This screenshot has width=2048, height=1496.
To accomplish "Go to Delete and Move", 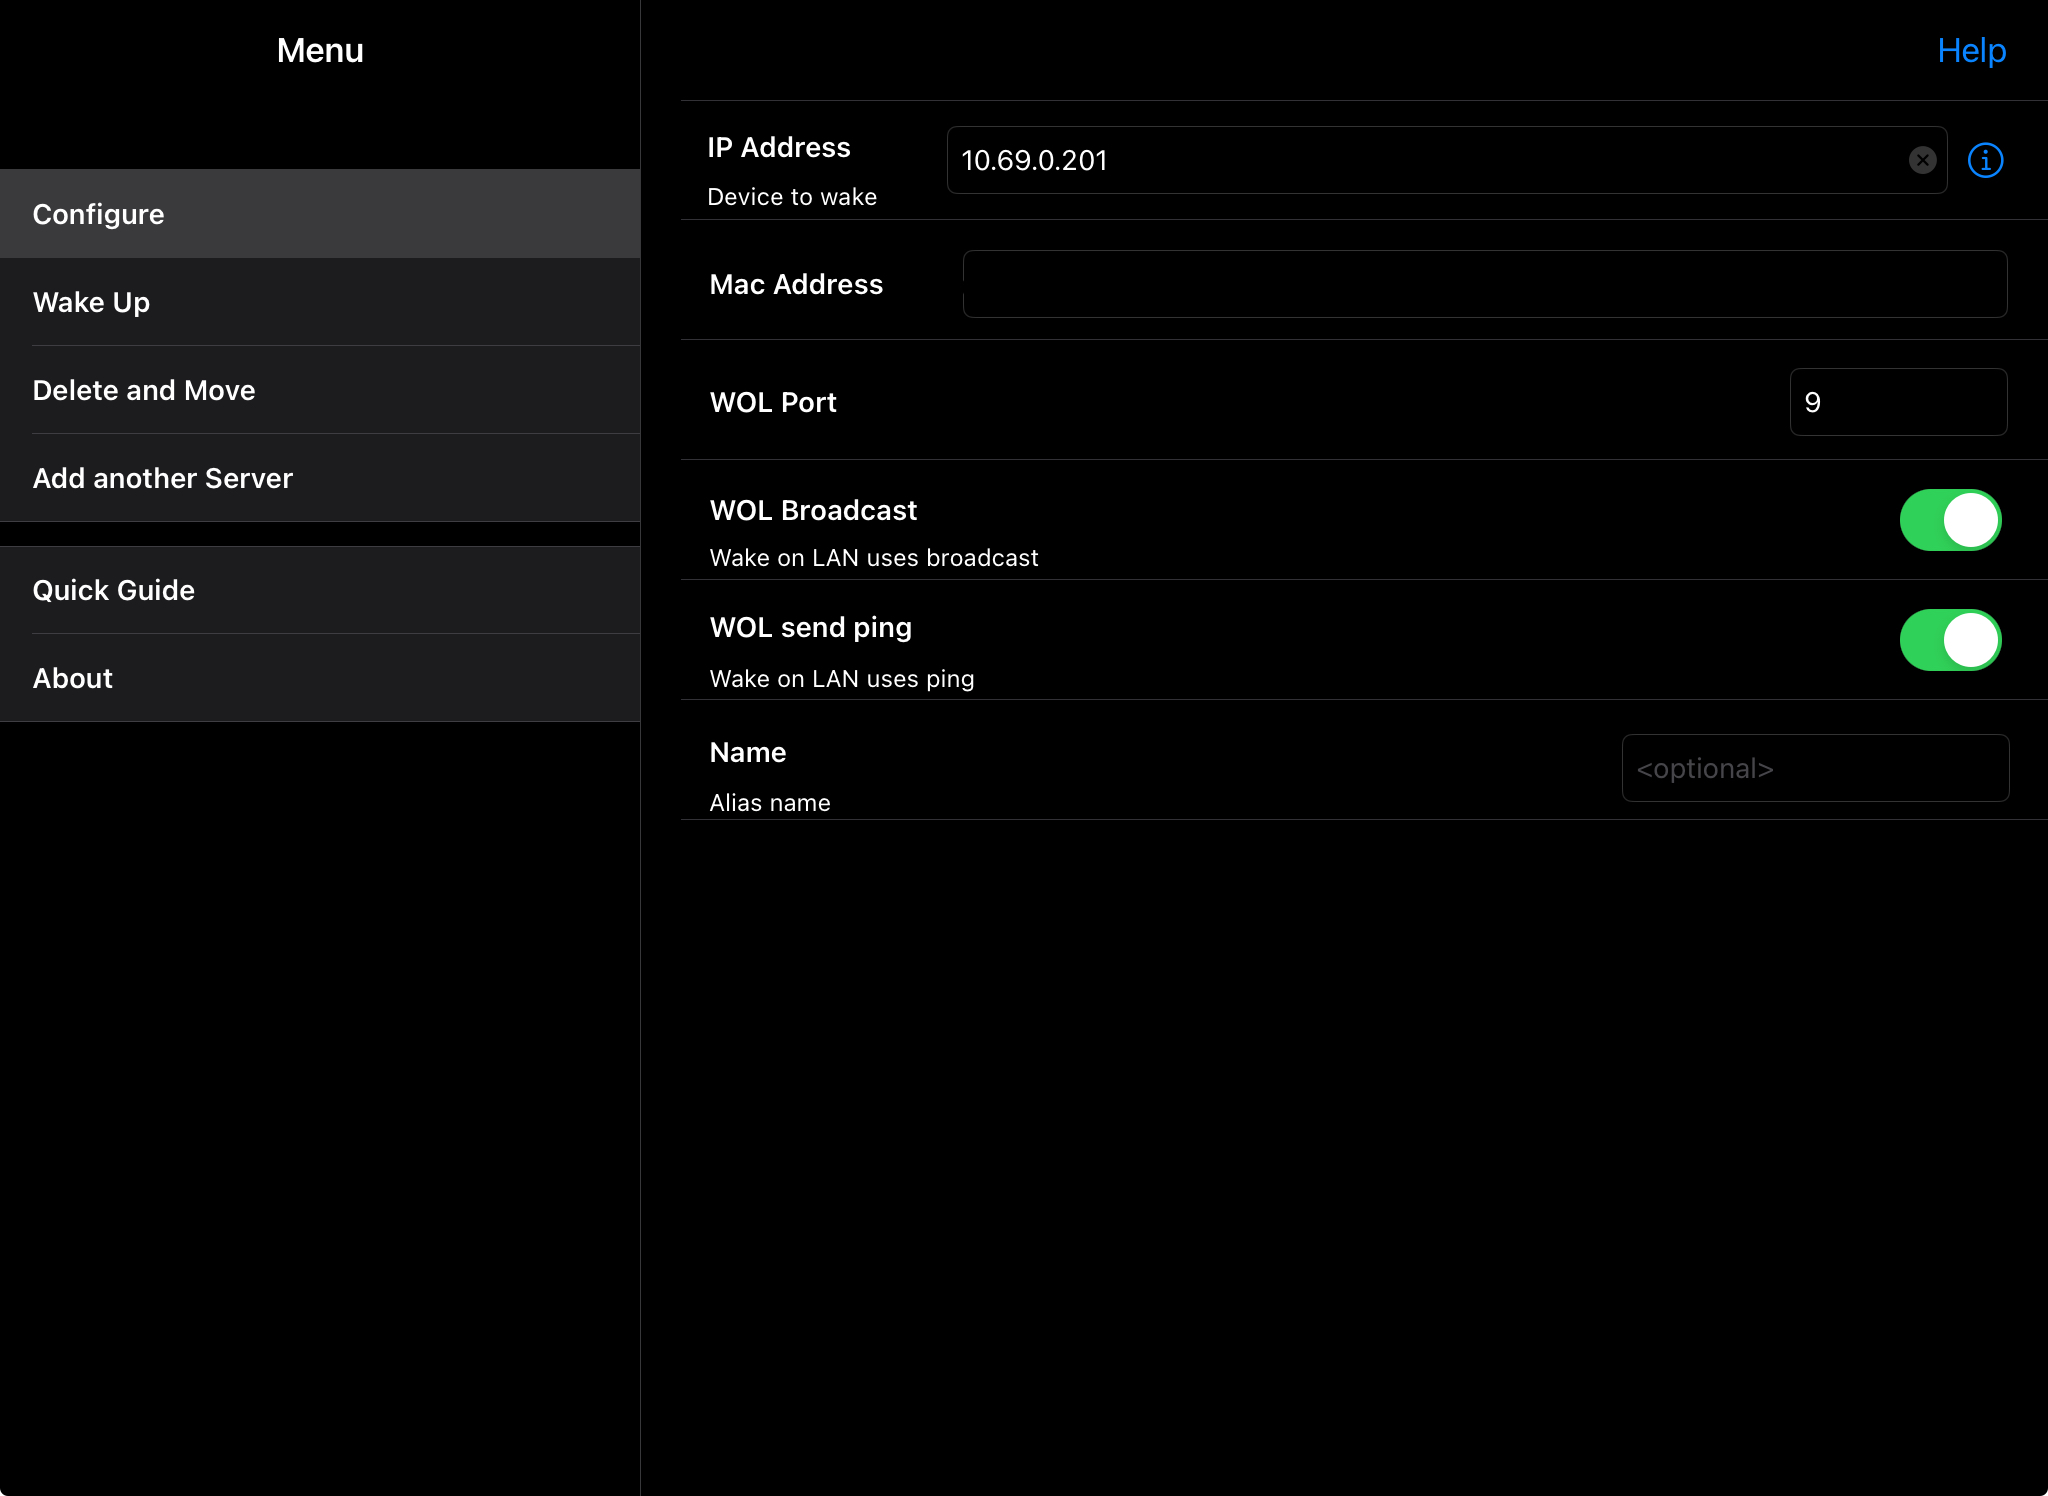I will point(320,390).
